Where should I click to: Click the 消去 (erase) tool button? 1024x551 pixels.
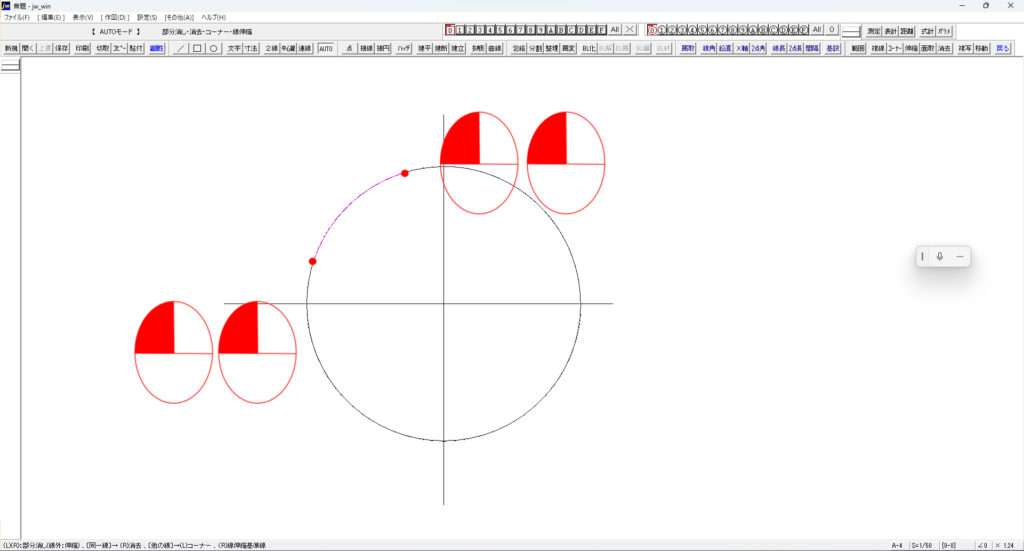[944, 48]
